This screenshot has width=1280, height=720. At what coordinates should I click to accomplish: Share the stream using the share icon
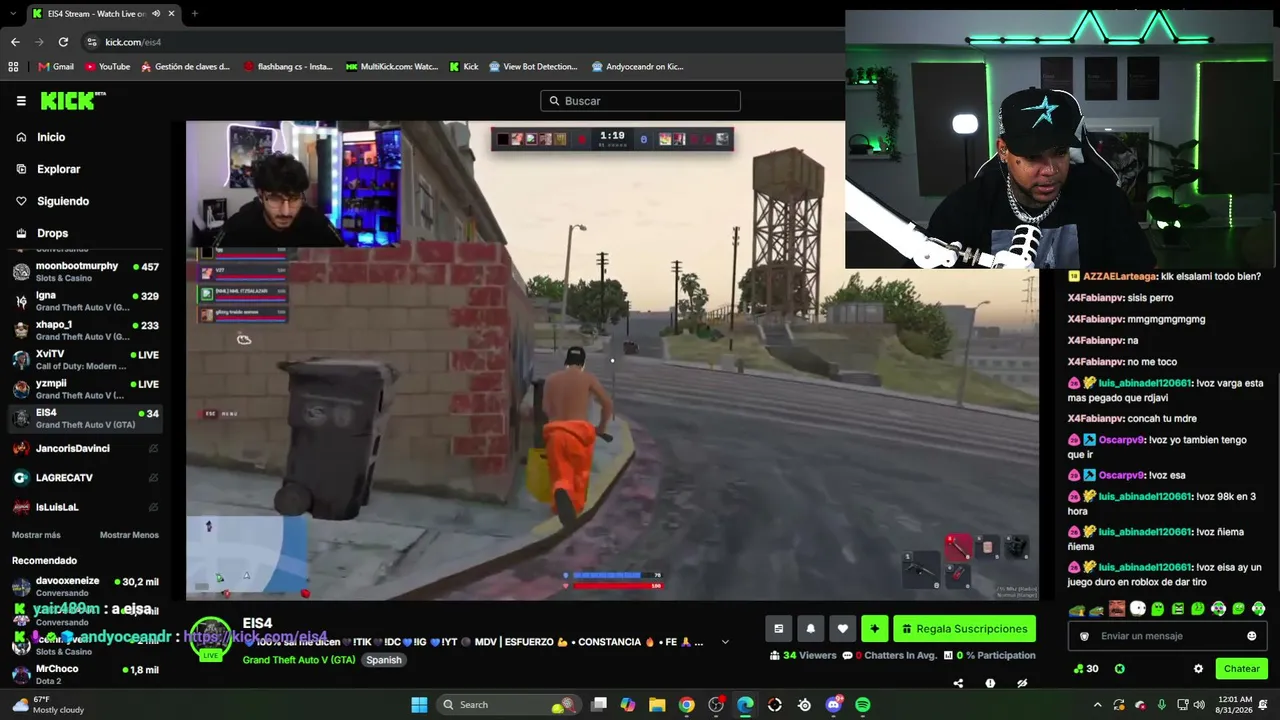pos(958,683)
